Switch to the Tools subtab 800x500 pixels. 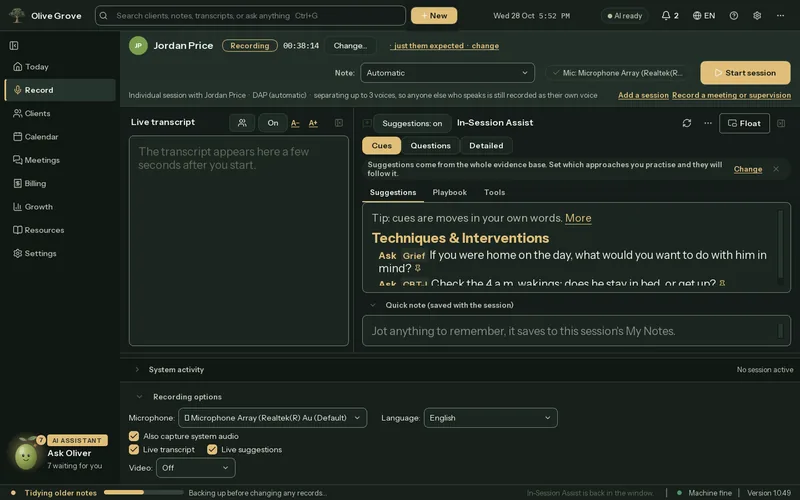(494, 192)
